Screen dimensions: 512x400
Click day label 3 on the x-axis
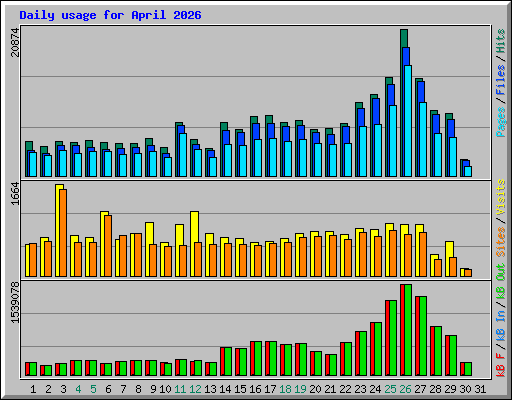(x=63, y=389)
